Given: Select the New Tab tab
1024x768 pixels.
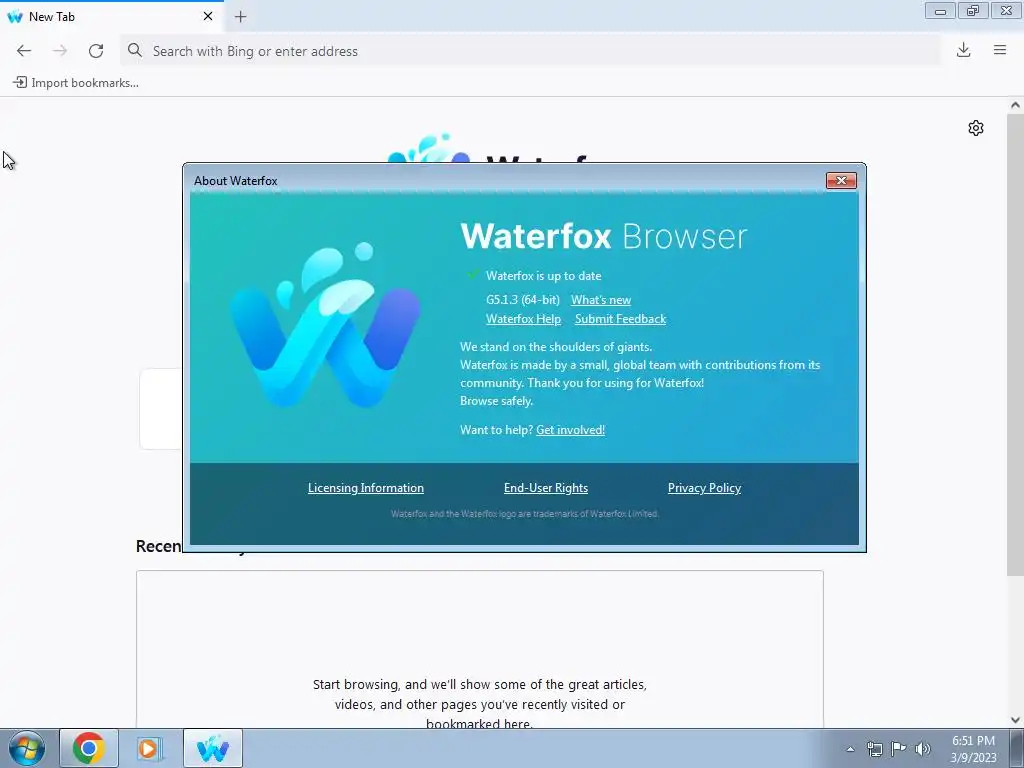Looking at the screenshot, I should (x=111, y=16).
